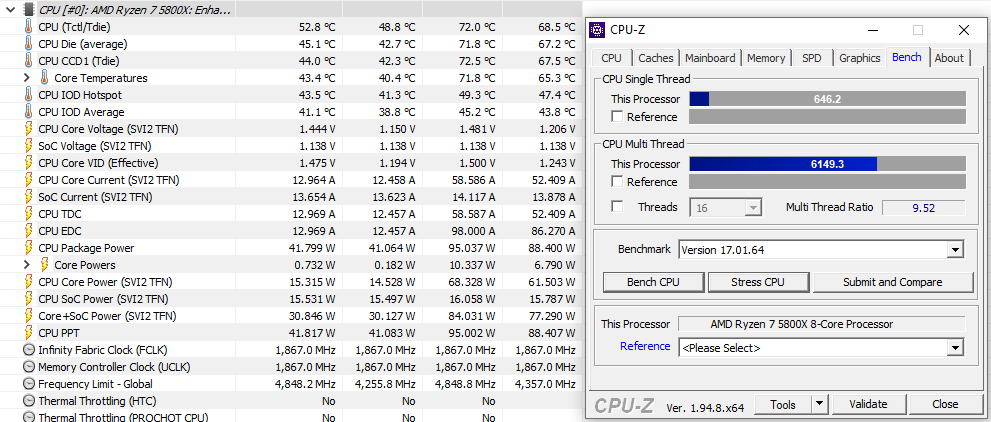Click the thermometer icon beside CPU IOD Hotspot
Screen dimensions: 991x422
point(28,95)
